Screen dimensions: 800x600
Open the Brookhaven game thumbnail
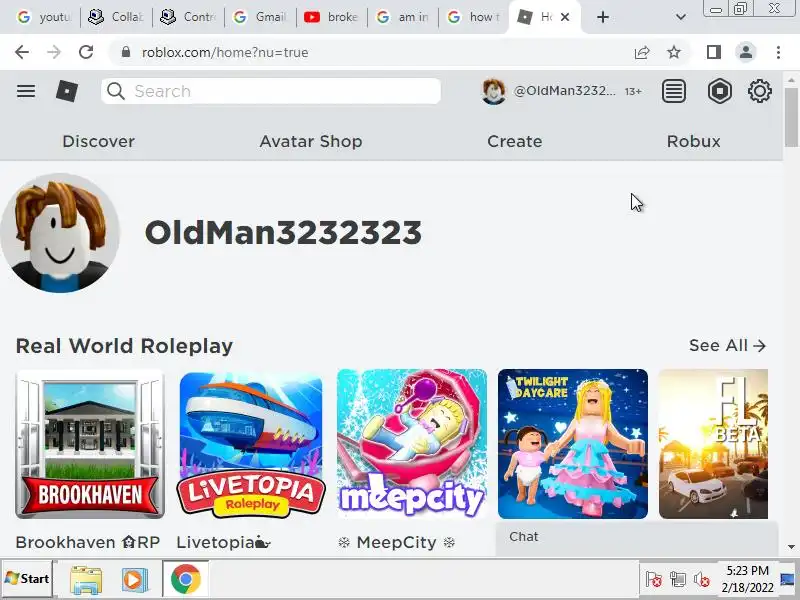click(90, 444)
